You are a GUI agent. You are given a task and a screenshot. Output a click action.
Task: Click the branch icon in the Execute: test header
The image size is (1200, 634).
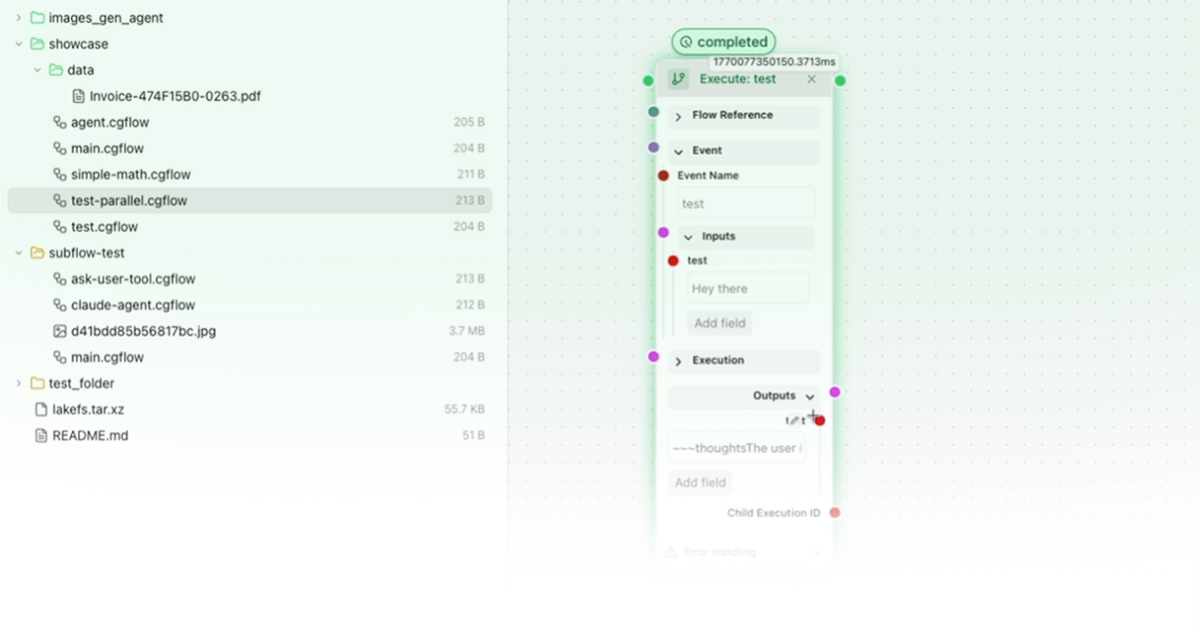678,79
